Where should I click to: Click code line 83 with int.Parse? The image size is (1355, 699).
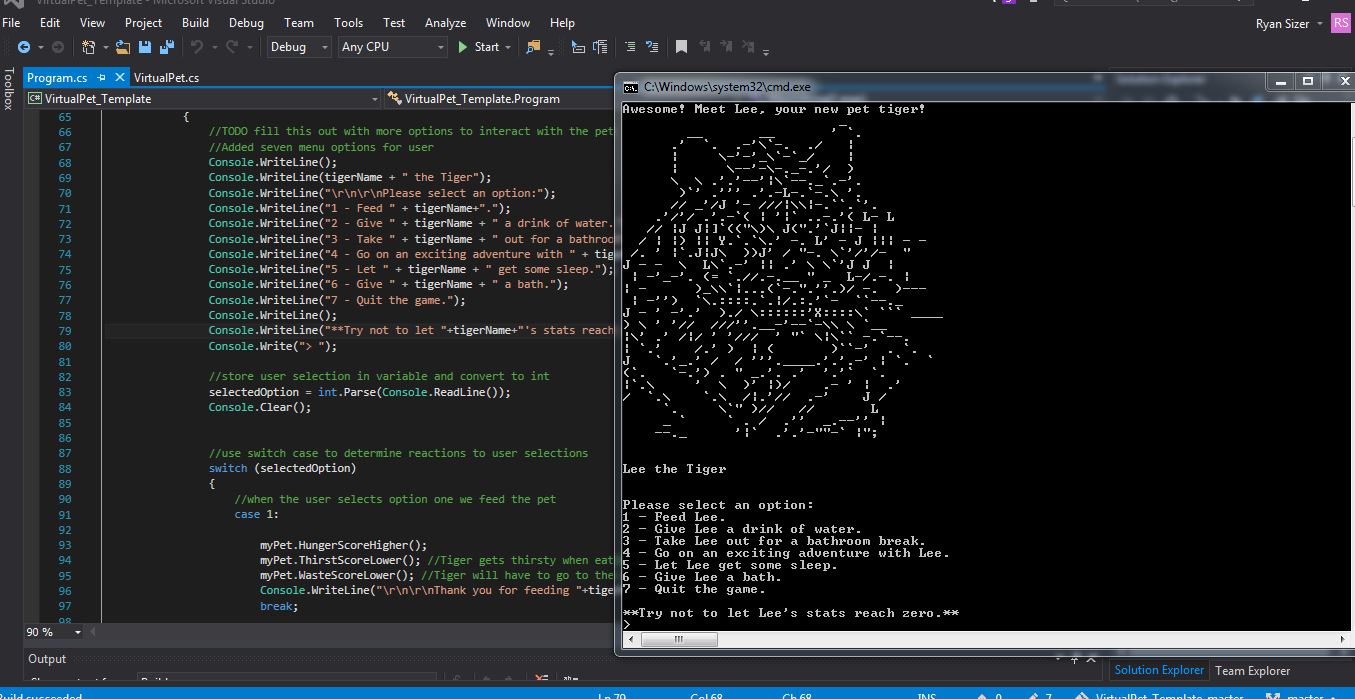tap(360, 392)
